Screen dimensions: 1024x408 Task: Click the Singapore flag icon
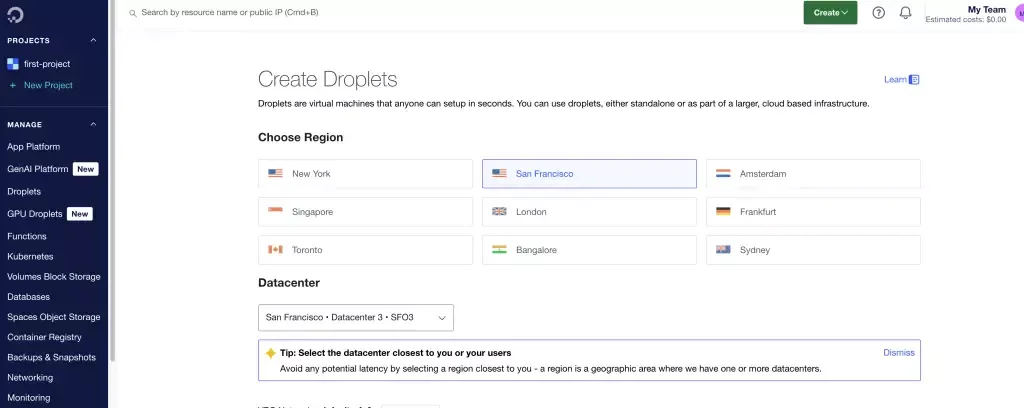coord(275,212)
